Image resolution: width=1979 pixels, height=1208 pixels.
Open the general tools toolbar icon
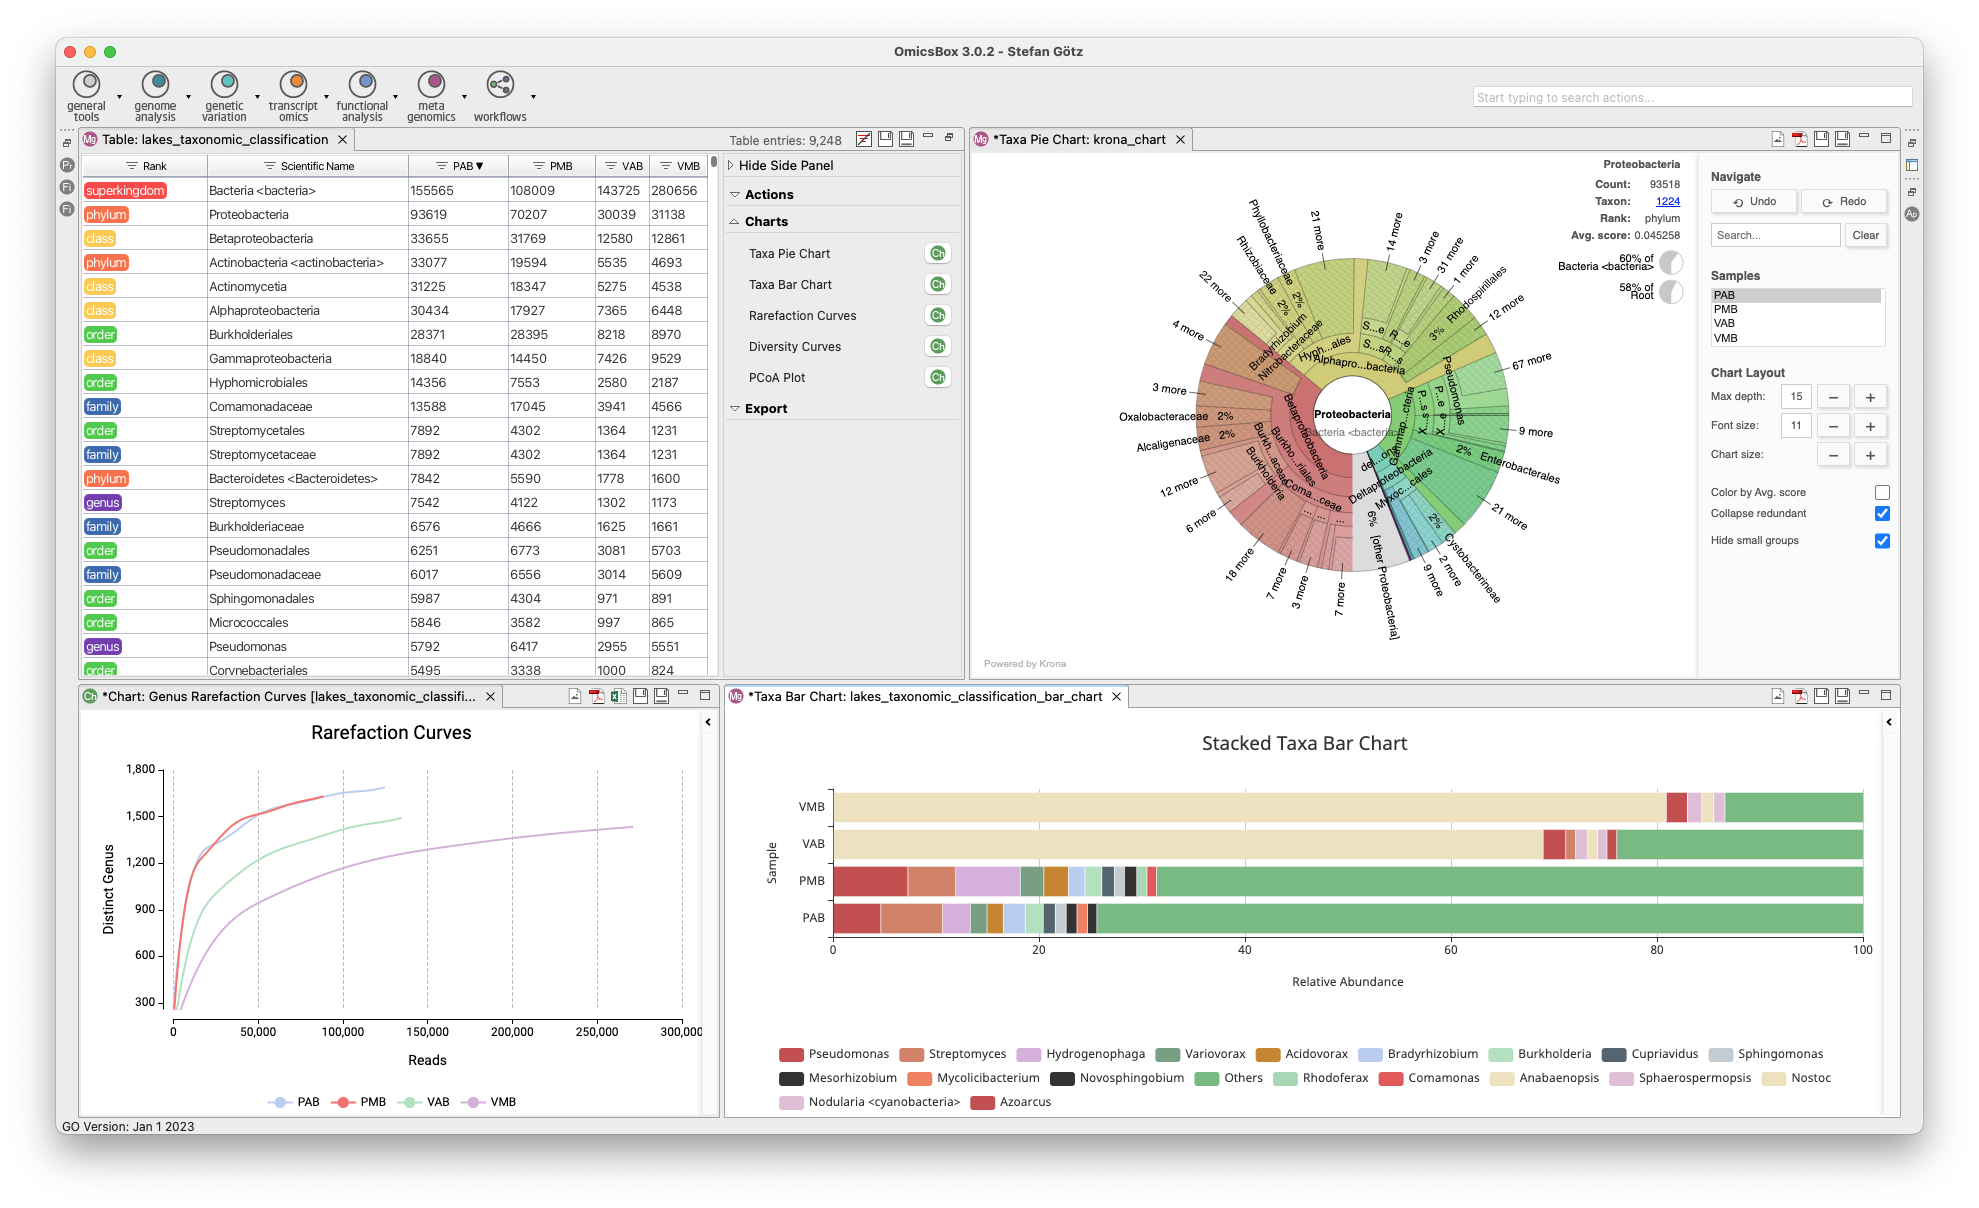point(87,84)
